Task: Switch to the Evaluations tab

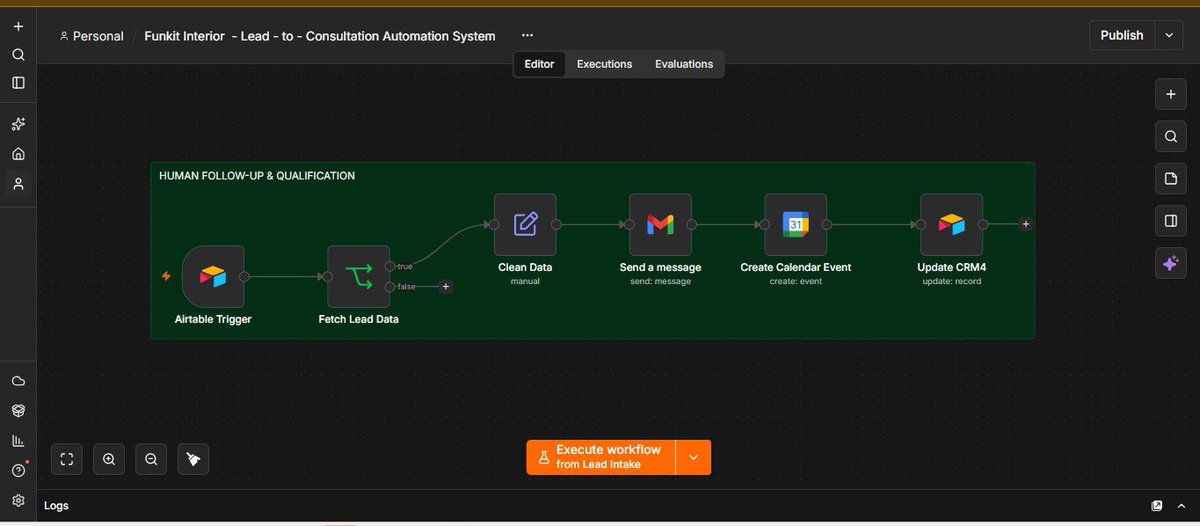Action: pyautogui.click(x=684, y=64)
